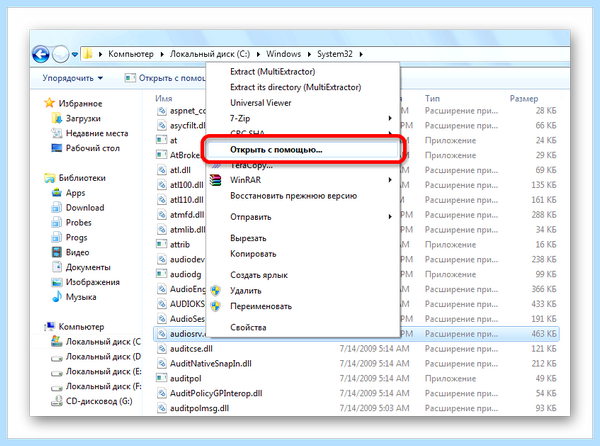Click the at application icon
The height and width of the screenshot is (446, 600).
click(x=161, y=140)
